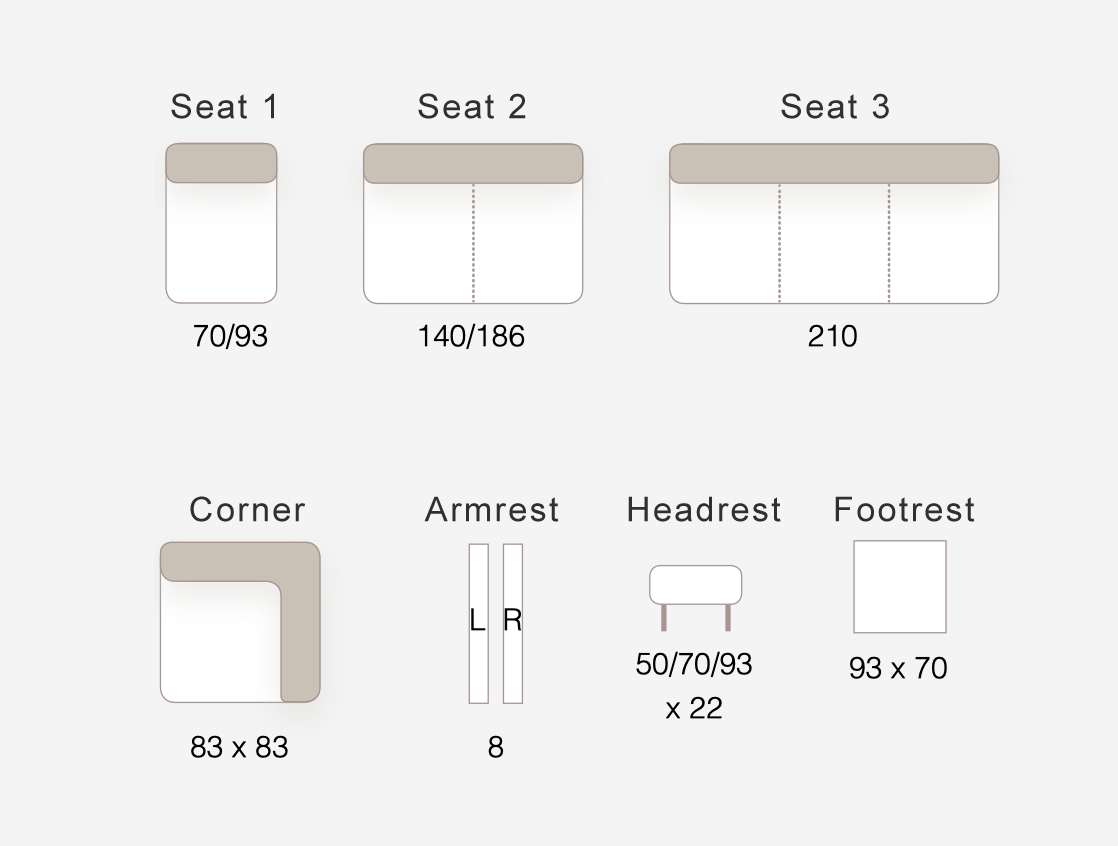Click the "Seat 2" heading

tap(472, 107)
